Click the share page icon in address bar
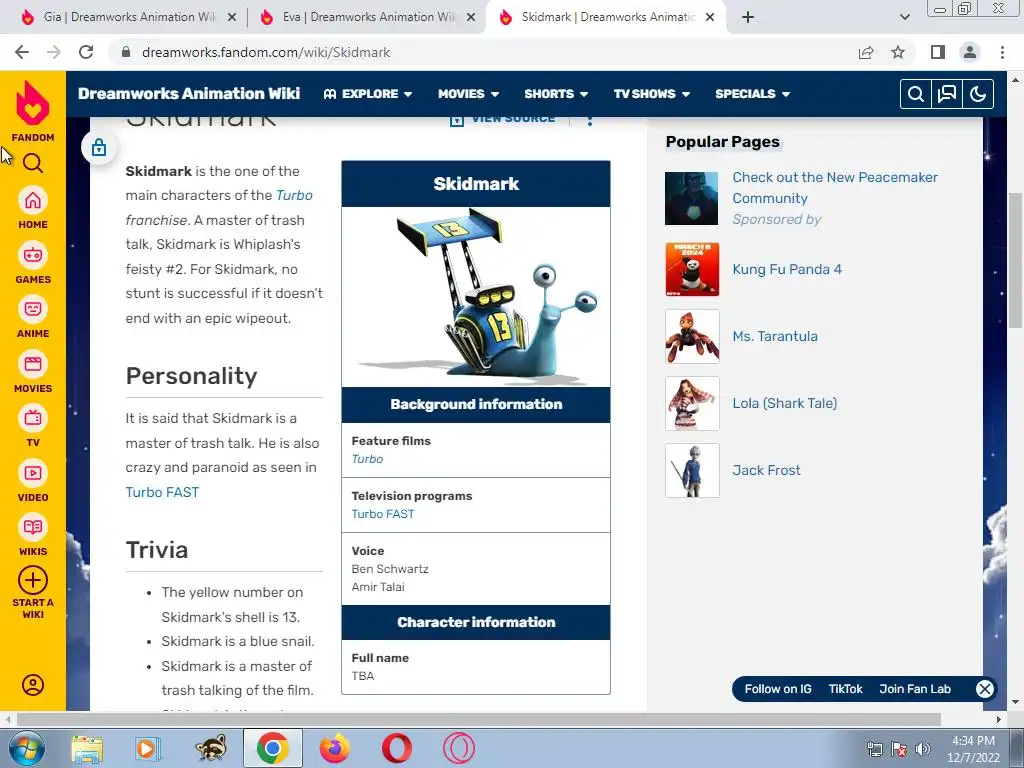 [866, 52]
